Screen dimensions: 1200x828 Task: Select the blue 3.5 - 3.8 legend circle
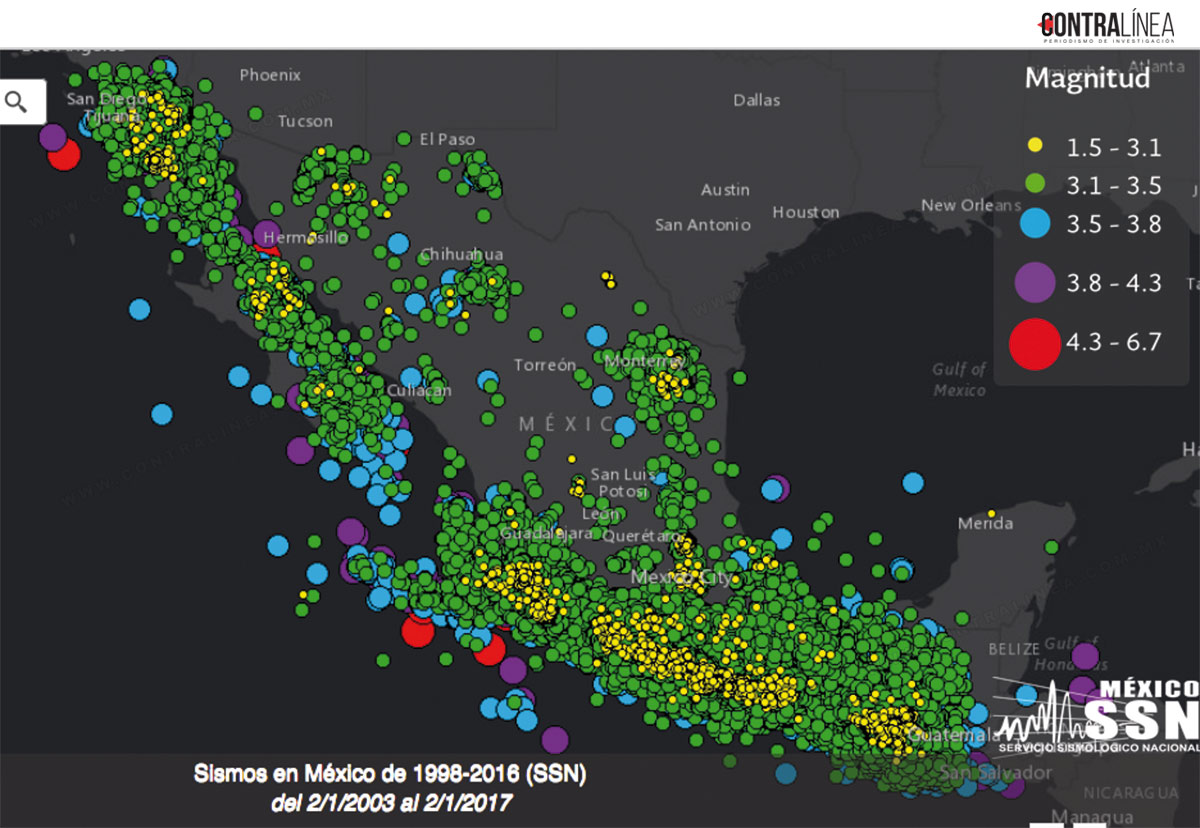click(1035, 223)
